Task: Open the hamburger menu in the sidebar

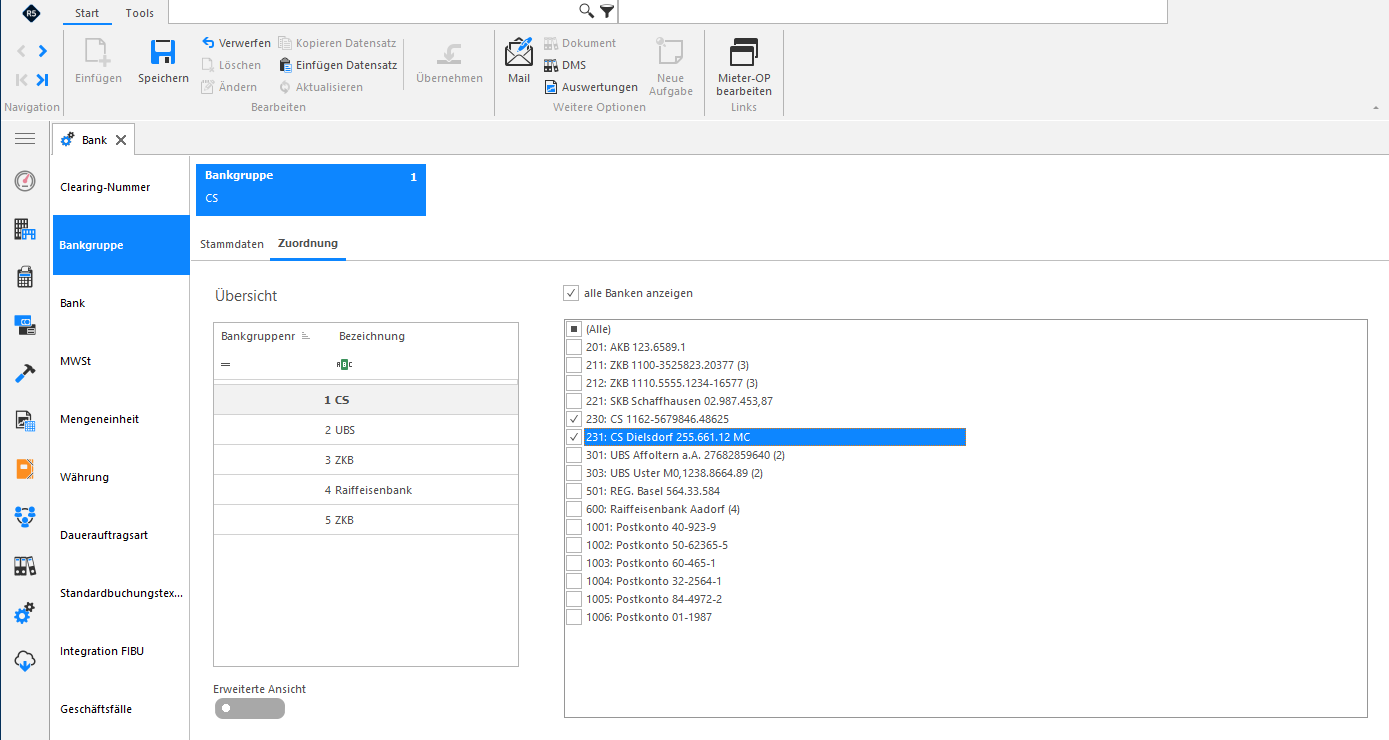Action: [x=25, y=138]
